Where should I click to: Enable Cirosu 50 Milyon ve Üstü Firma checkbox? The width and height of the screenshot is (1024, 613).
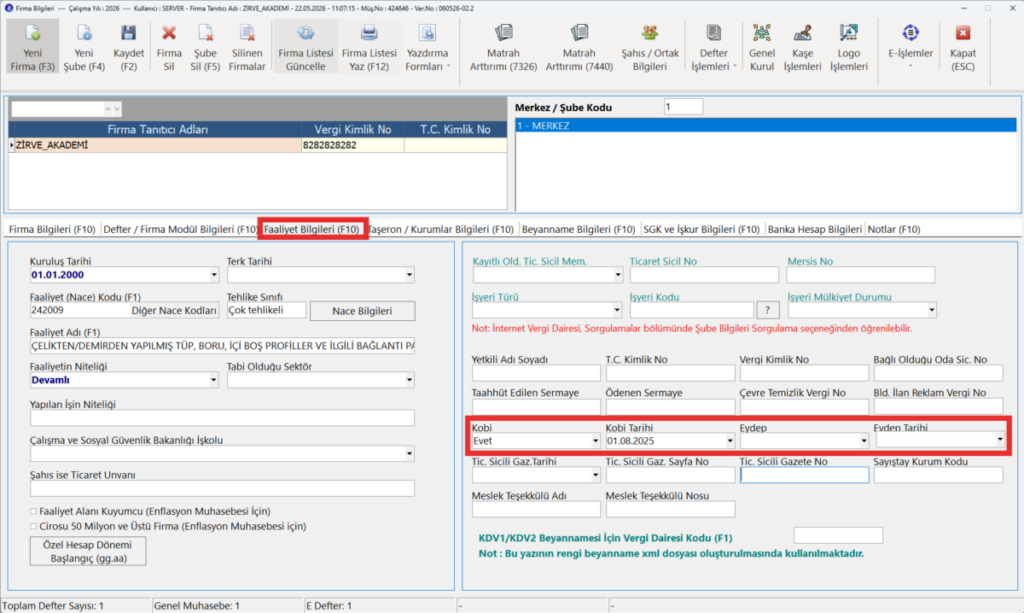[x=33, y=526]
